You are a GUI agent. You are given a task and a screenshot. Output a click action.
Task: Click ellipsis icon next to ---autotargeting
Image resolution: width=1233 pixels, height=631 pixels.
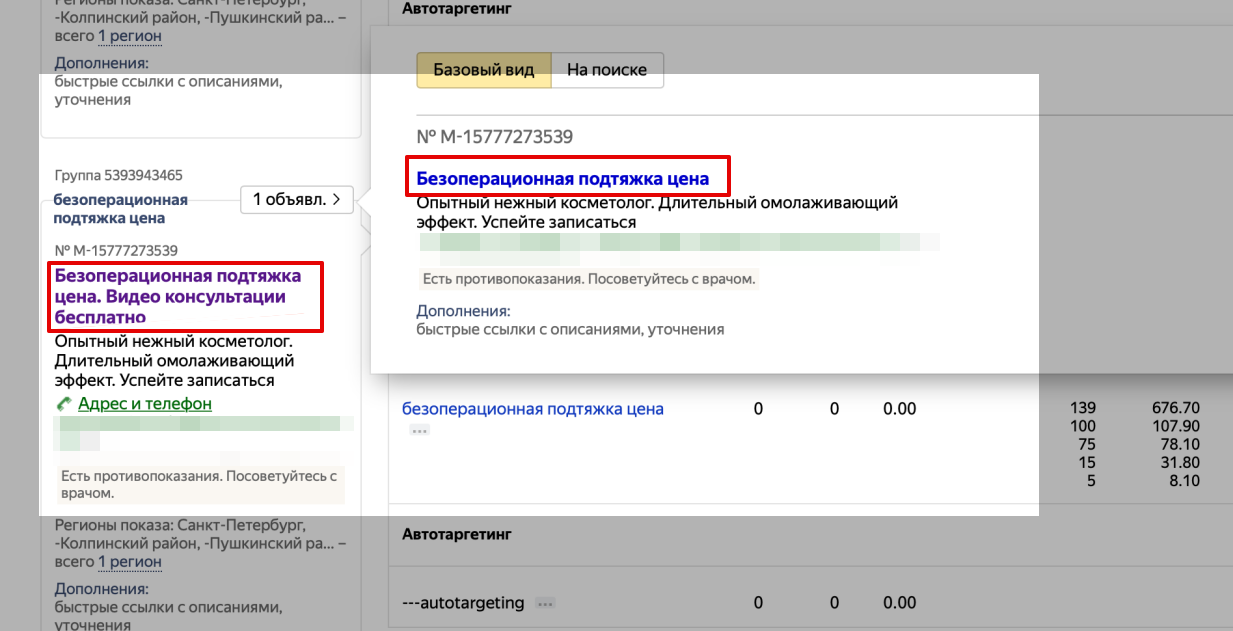[545, 603]
